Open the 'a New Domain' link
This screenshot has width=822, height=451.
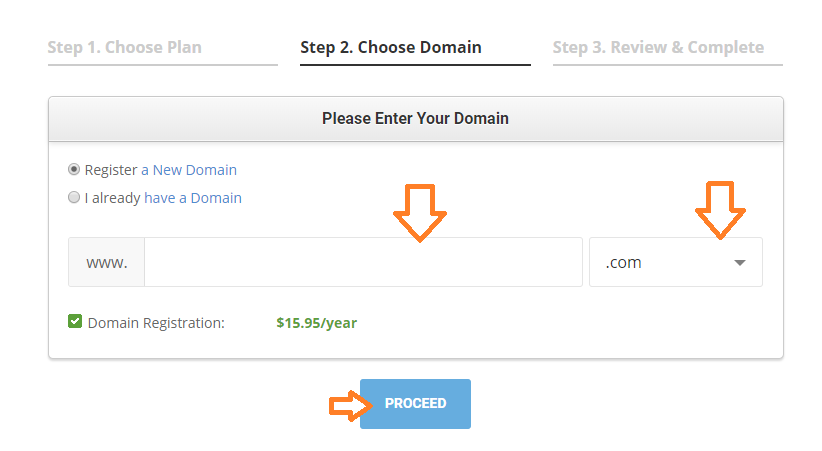(189, 170)
